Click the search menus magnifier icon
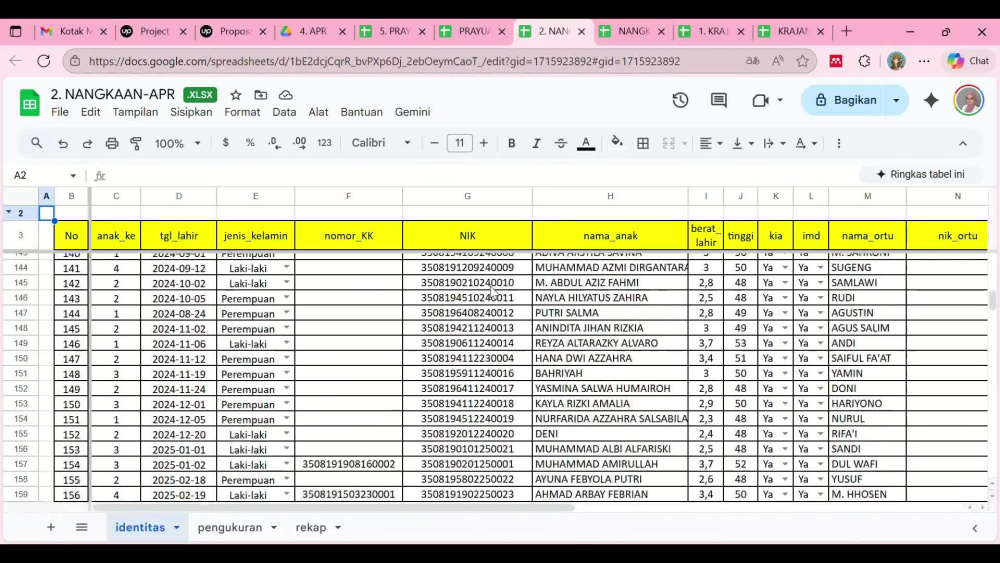Screen dimensions: 1000x563 [x=36, y=143]
